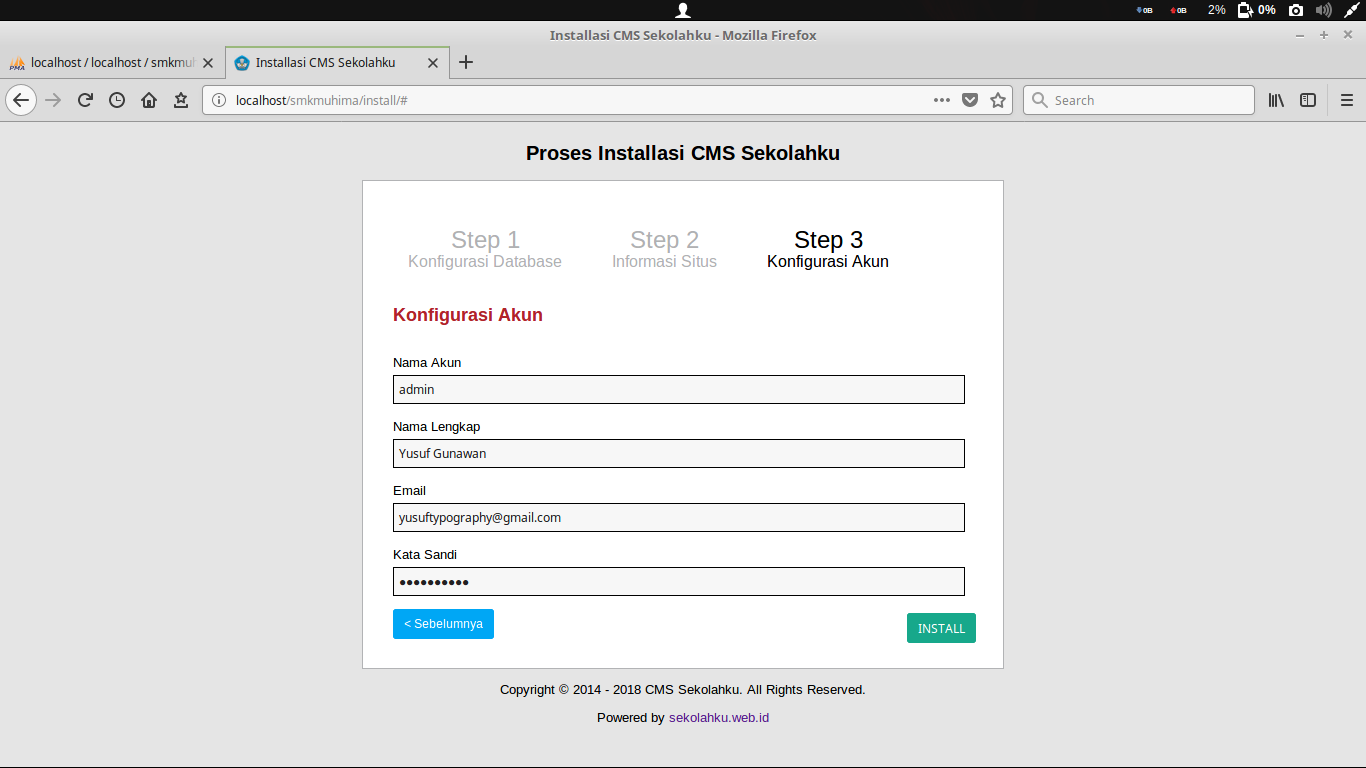1366x768 pixels.
Task: Click the volume icon in the system tray
Action: 1323,10
